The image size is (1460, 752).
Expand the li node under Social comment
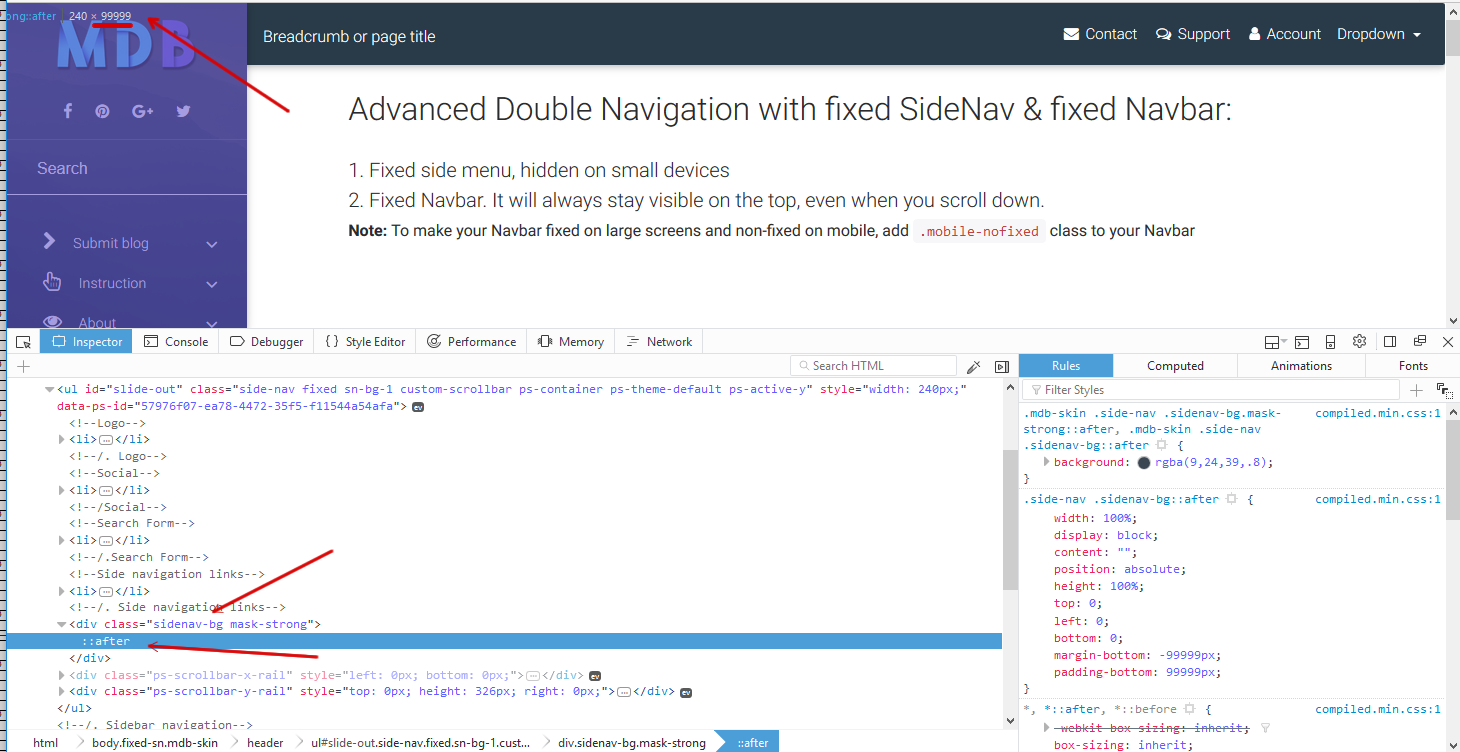tap(63, 490)
